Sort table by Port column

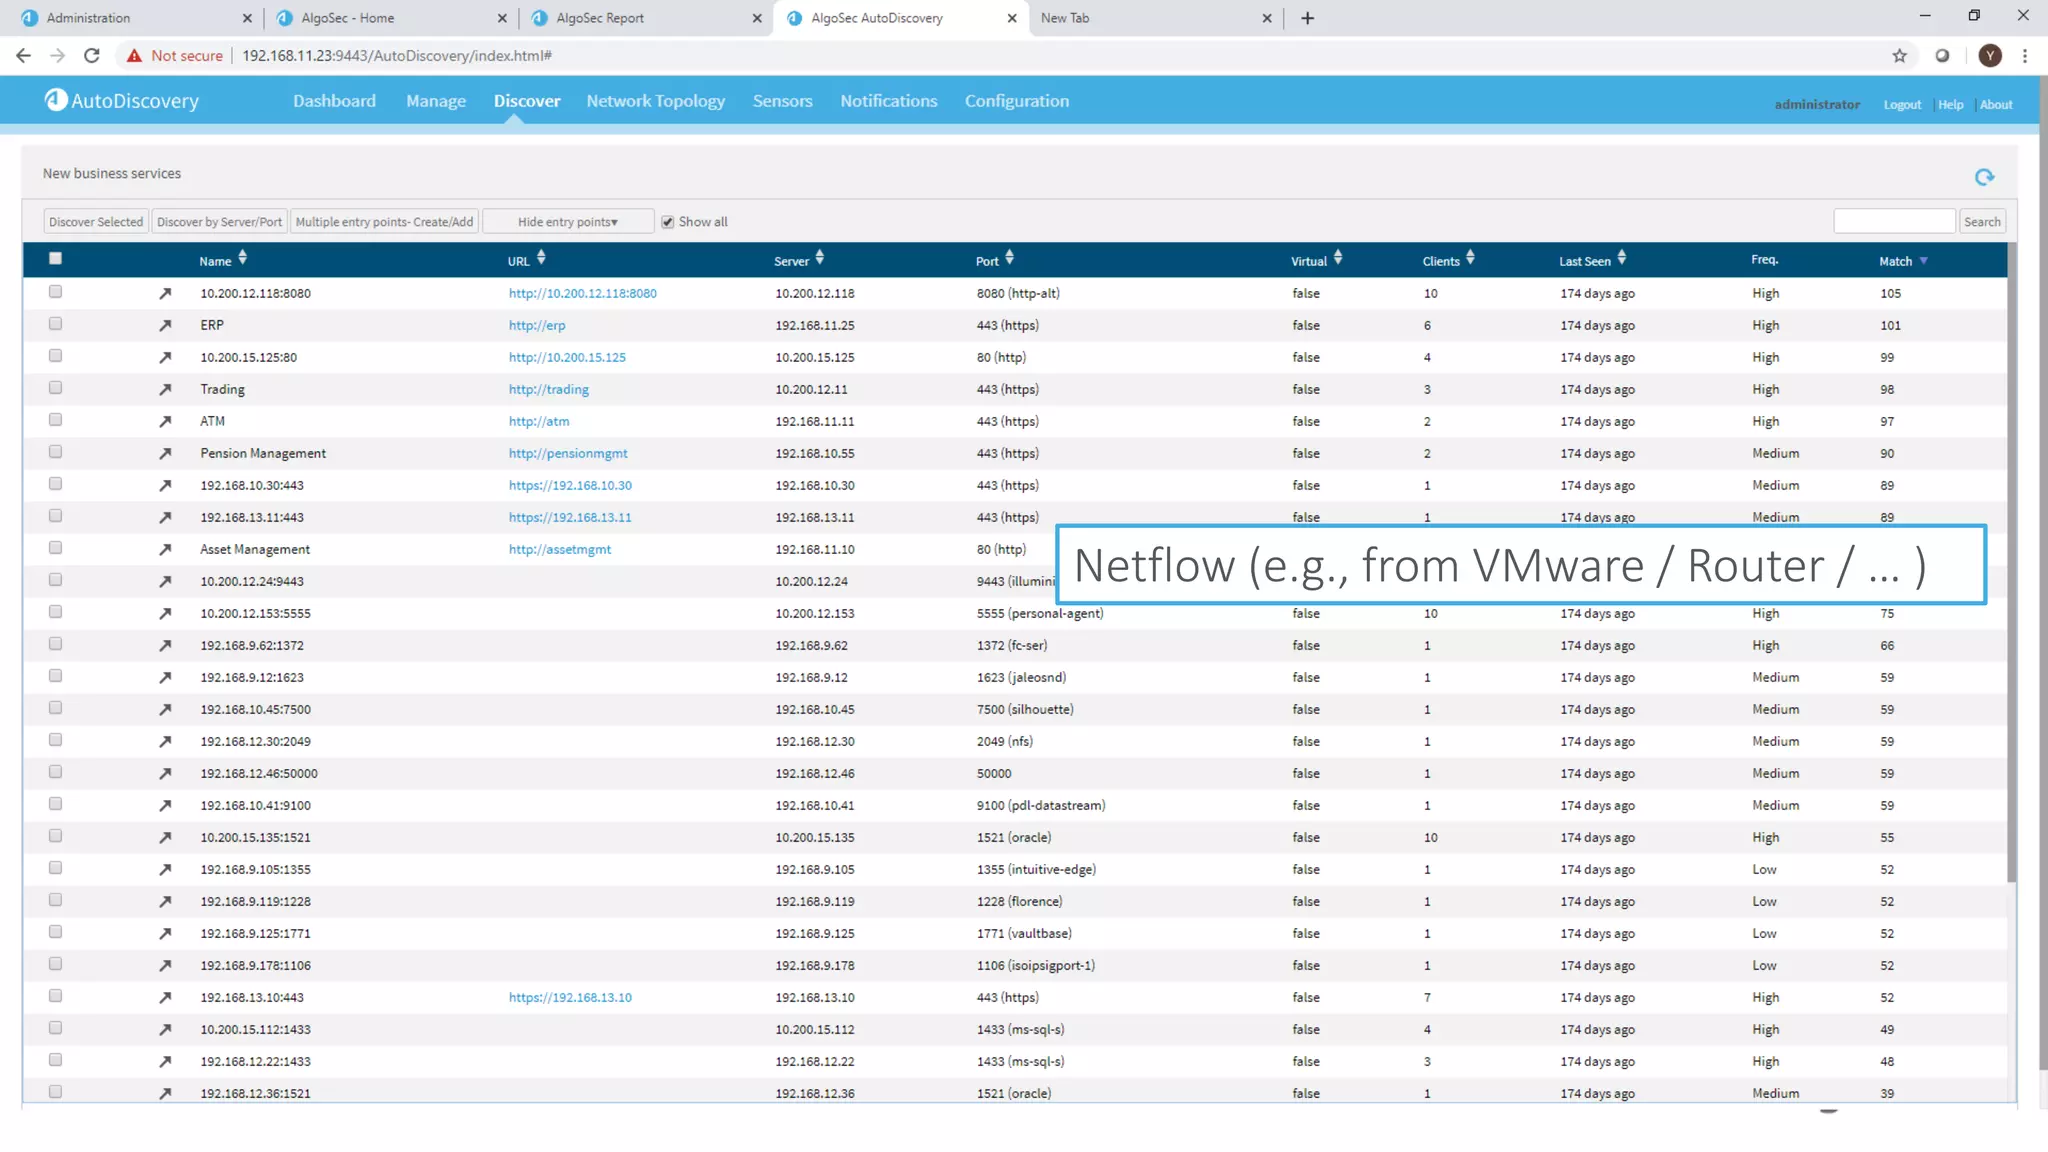click(x=995, y=260)
